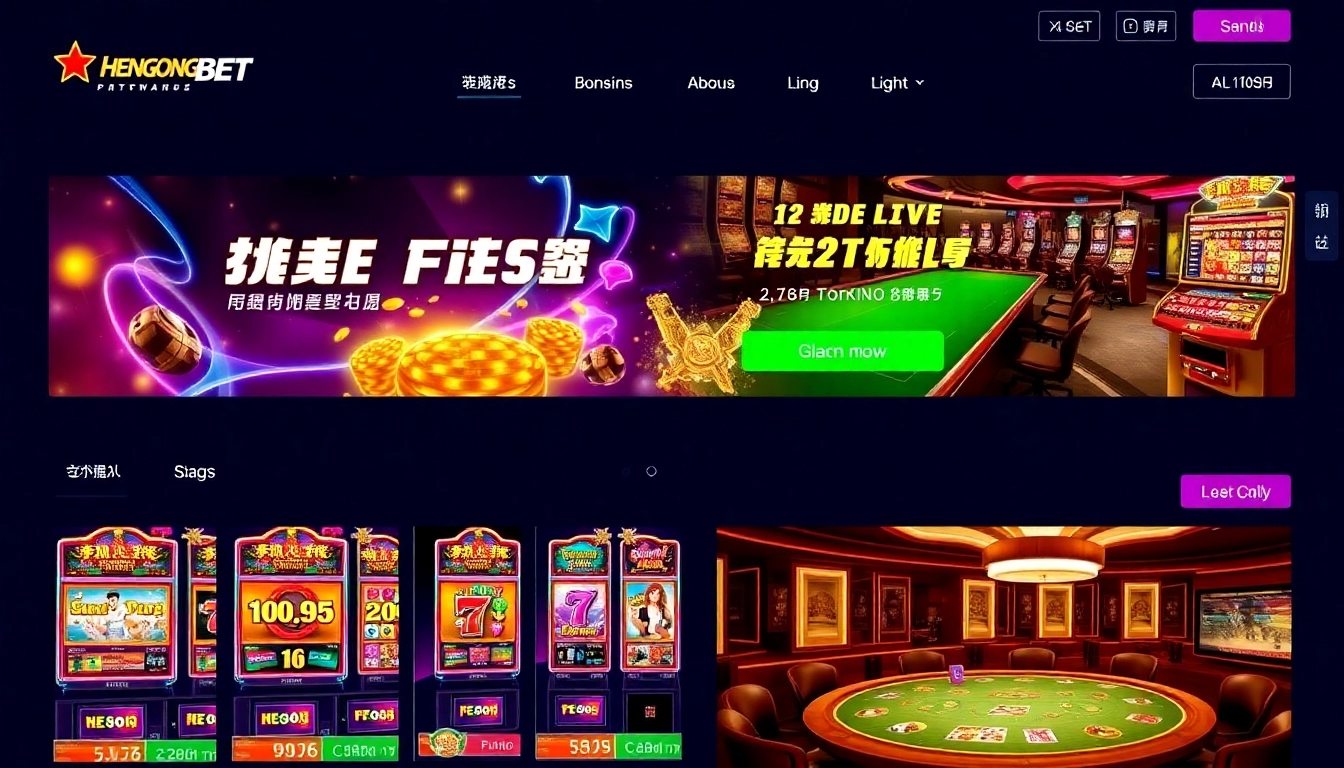Select the first underlined navigation tab
The width and height of the screenshot is (1344, 768).
pos(489,83)
